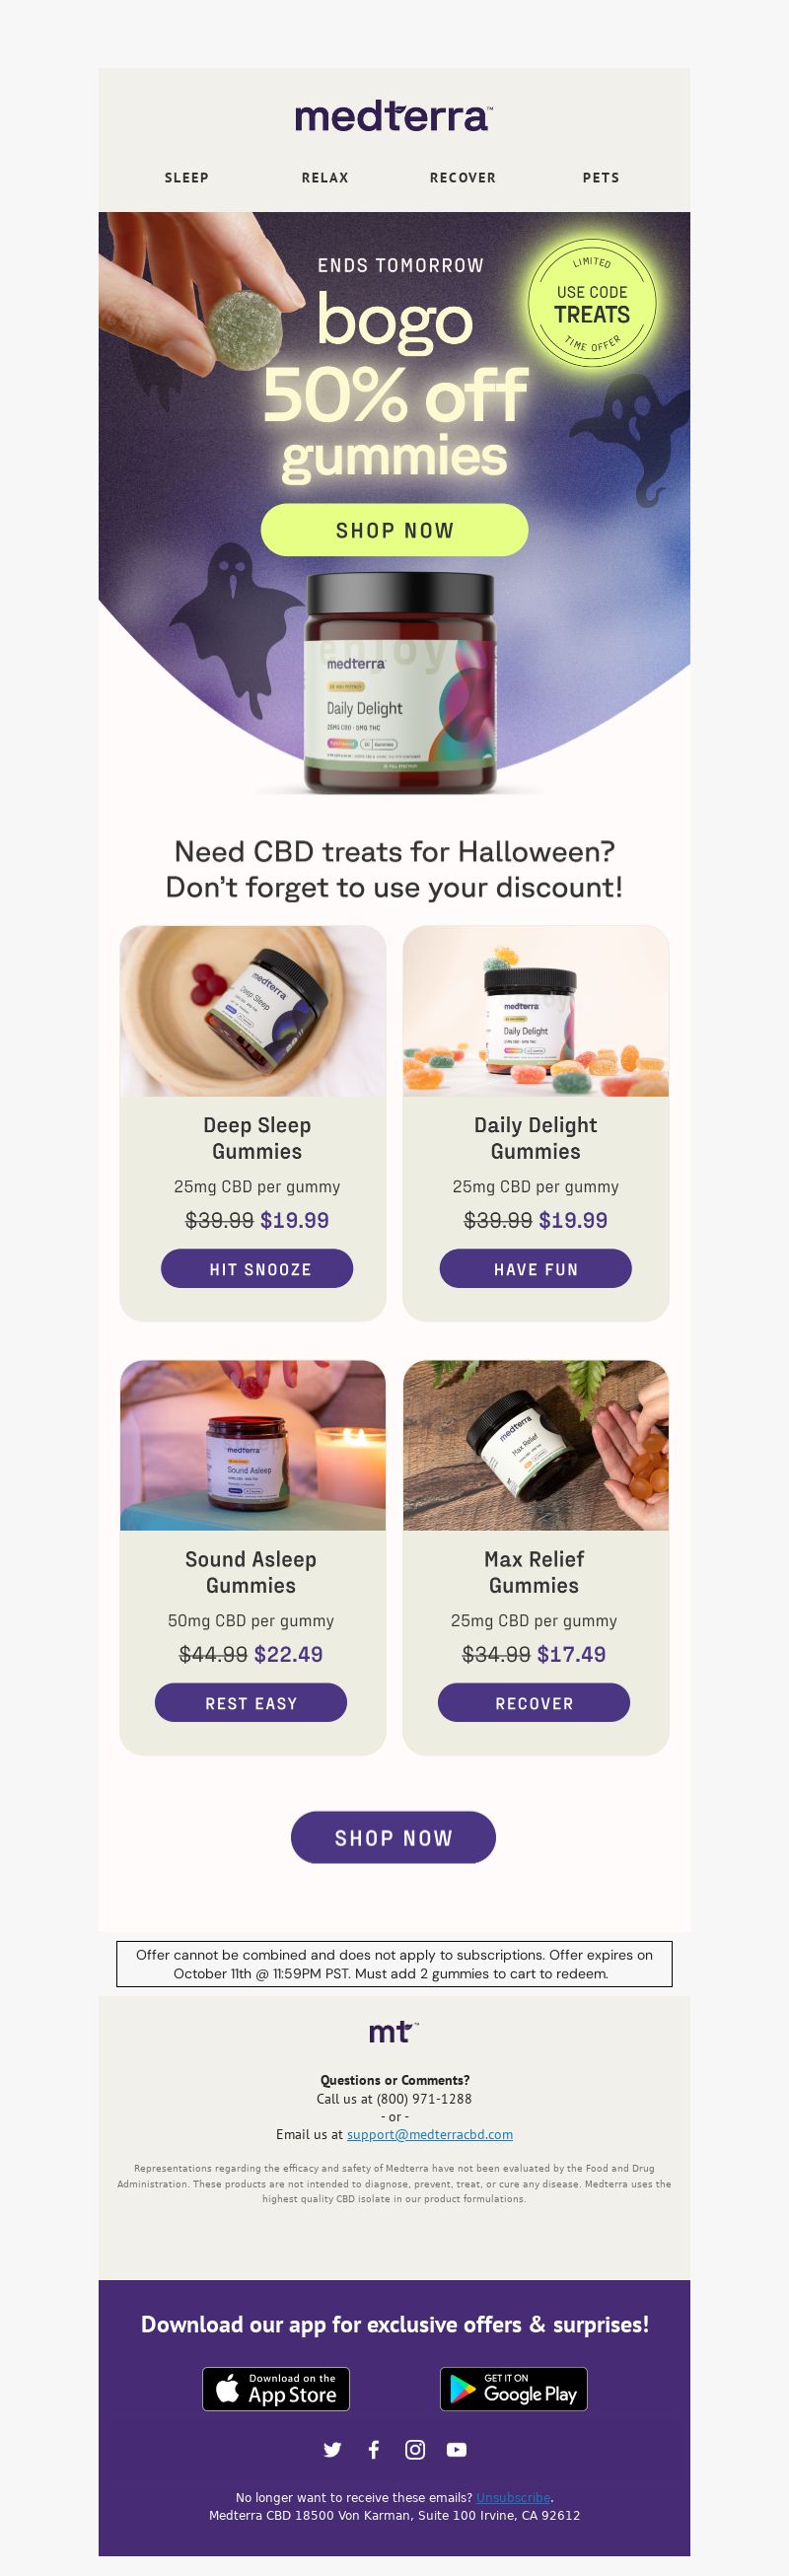Open the Facebook social icon

[374, 2449]
